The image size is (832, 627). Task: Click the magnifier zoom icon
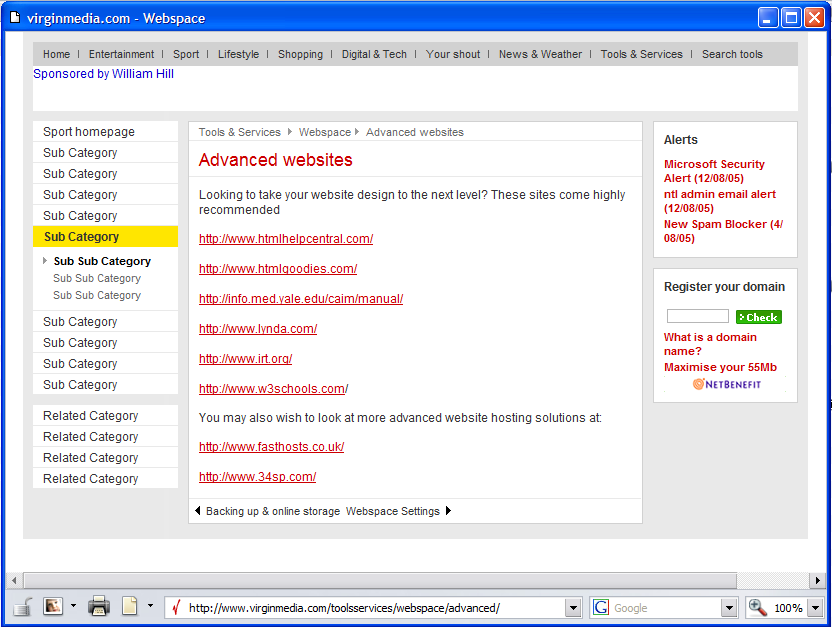coord(757,607)
